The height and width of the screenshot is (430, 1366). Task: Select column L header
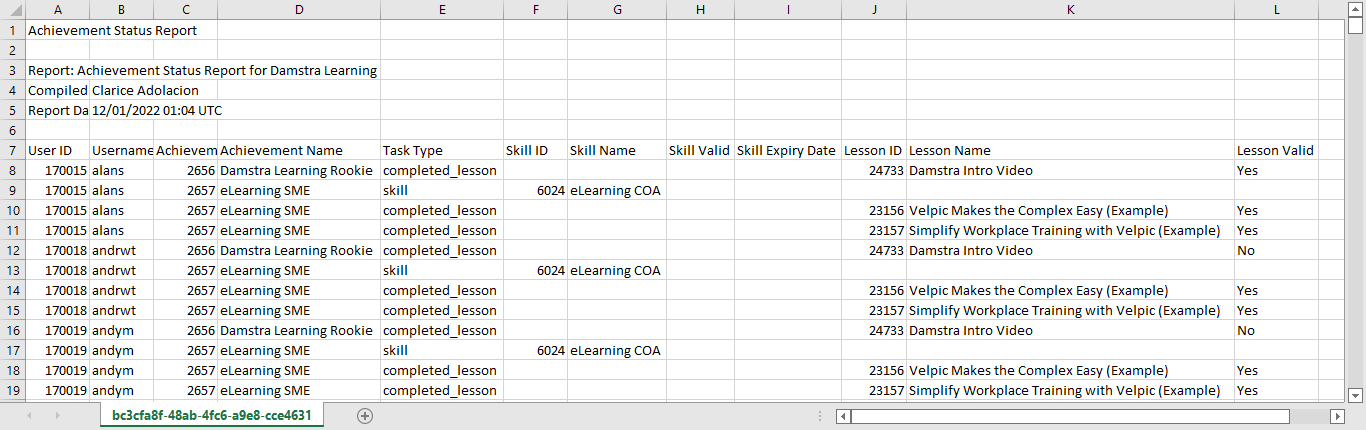coord(1277,9)
